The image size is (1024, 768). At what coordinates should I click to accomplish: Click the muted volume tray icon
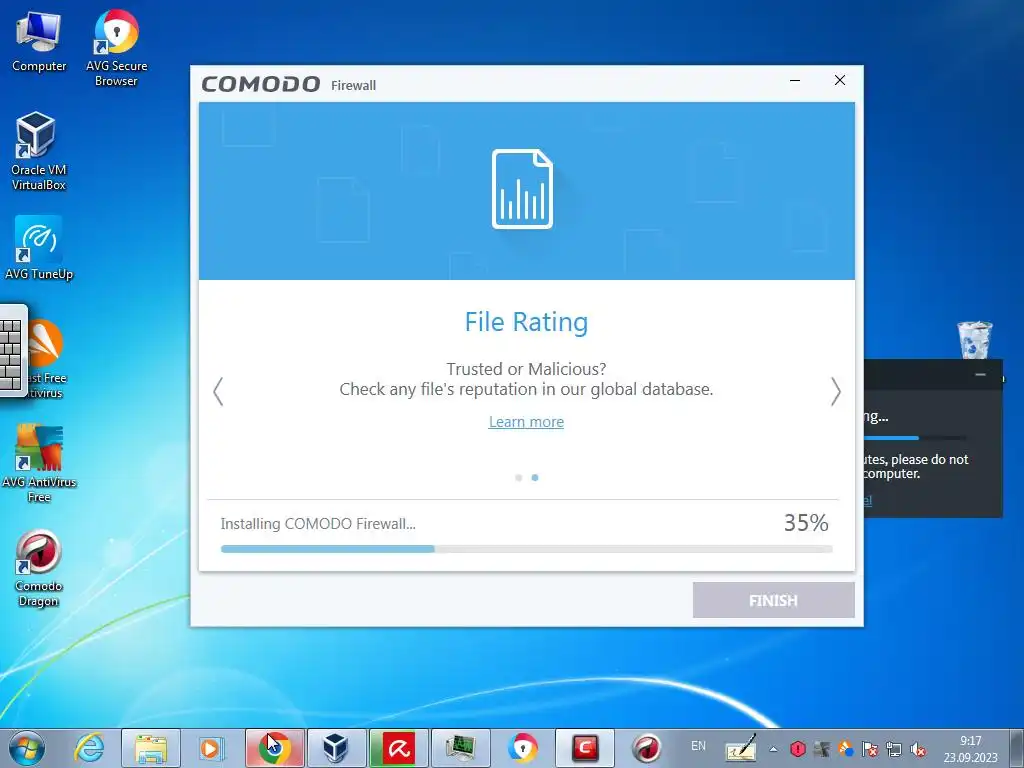click(918, 749)
